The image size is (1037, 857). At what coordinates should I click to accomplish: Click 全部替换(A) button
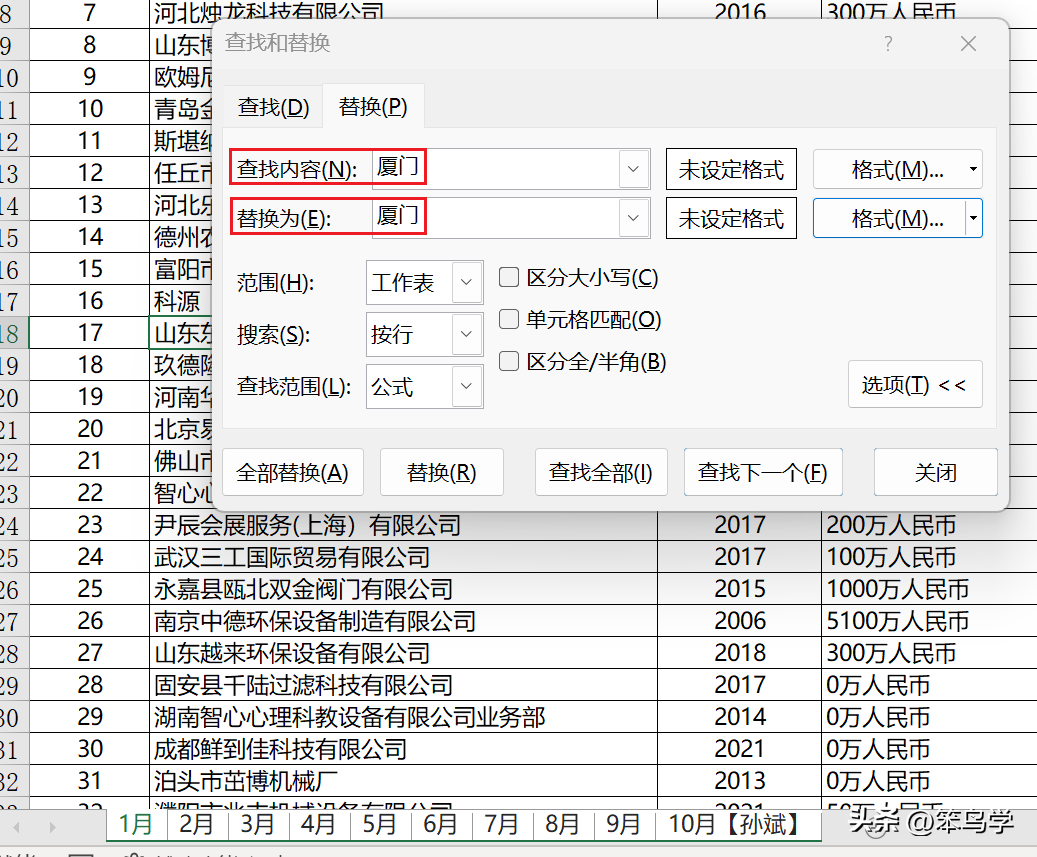click(293, 472)
